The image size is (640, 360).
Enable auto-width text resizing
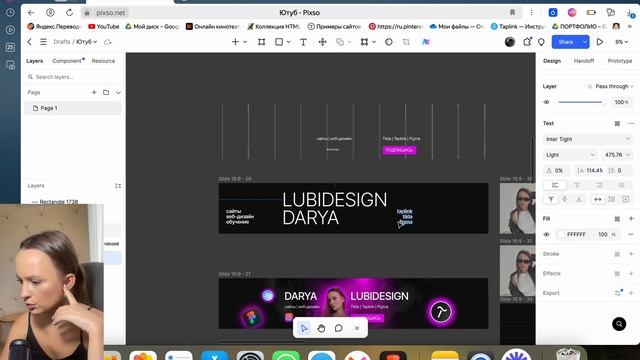[598, 199]
